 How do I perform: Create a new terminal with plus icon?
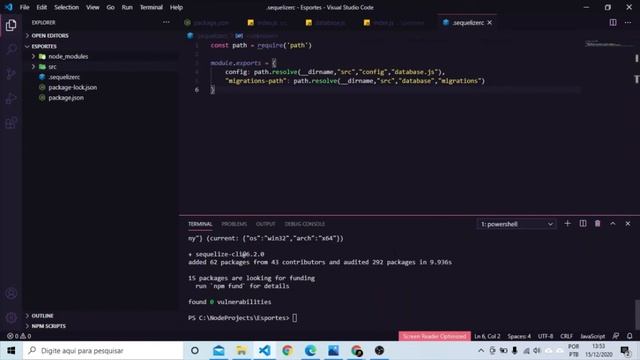567,224
